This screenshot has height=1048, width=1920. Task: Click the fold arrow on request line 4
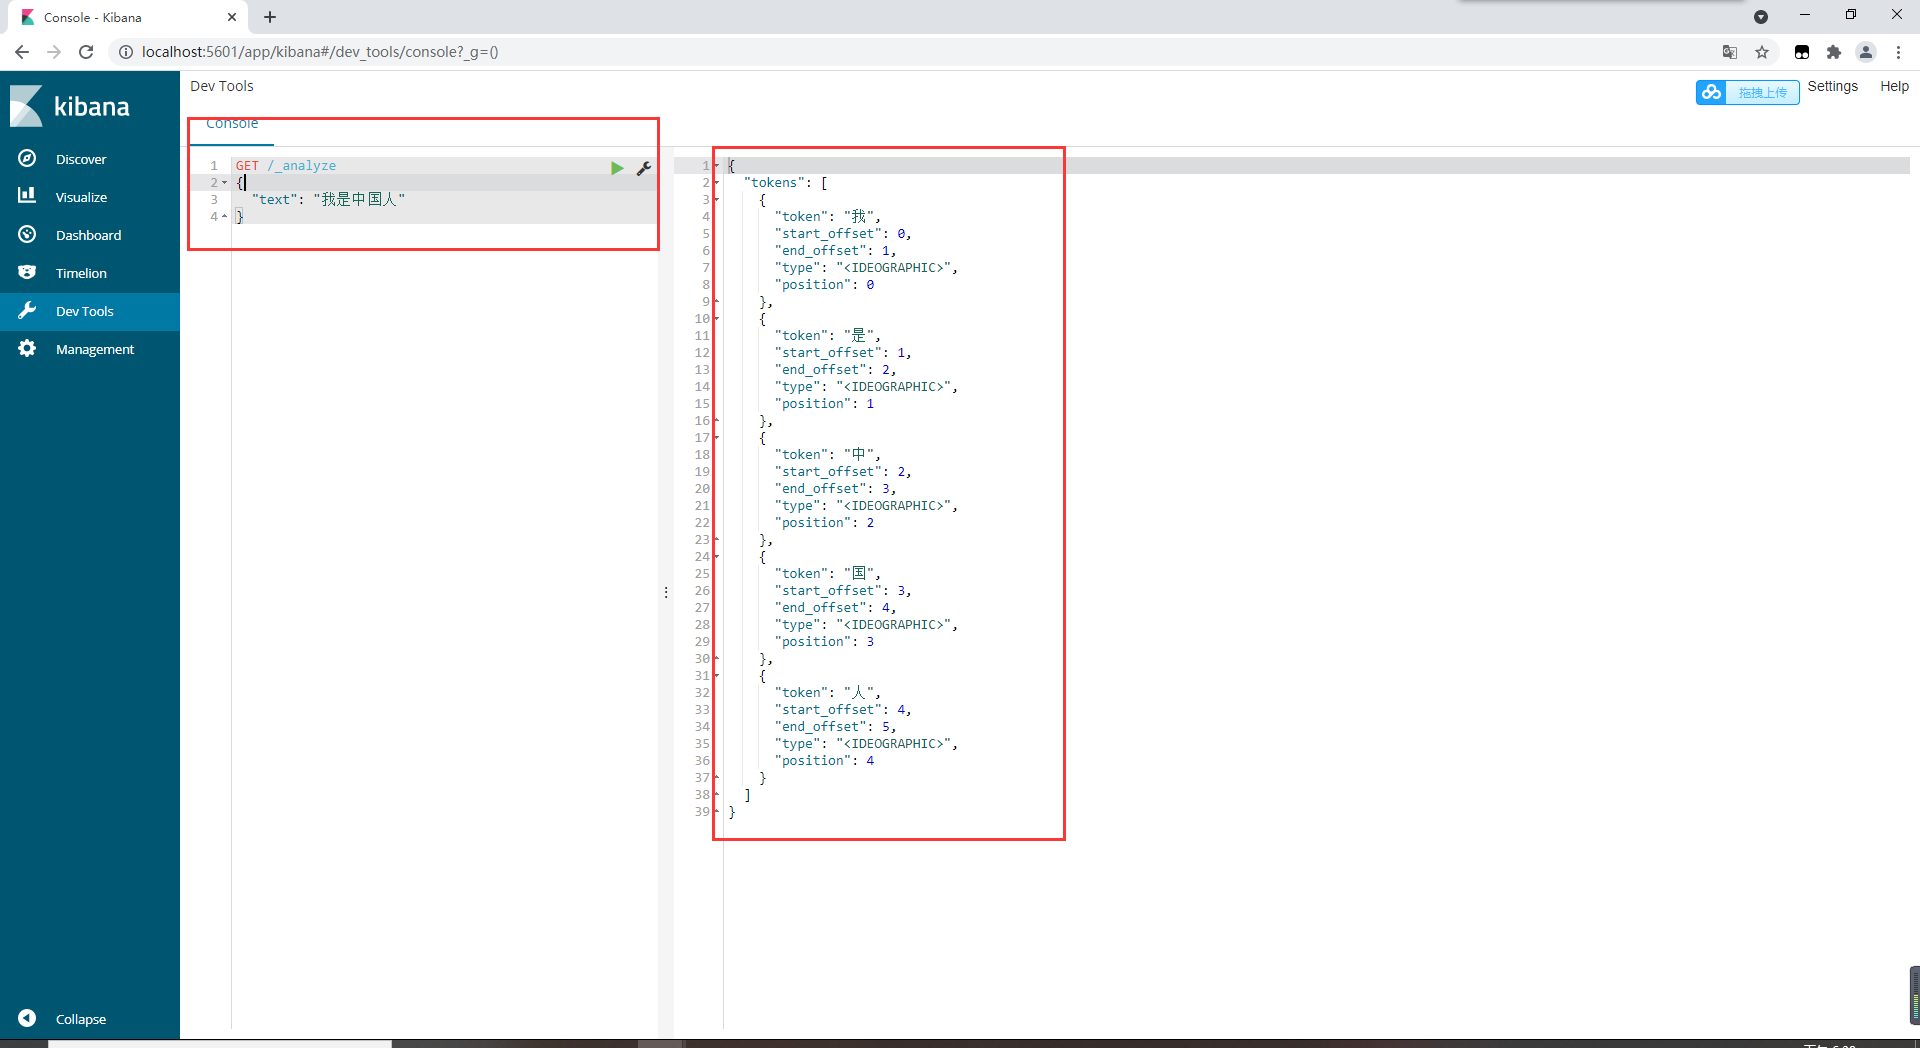224,217
